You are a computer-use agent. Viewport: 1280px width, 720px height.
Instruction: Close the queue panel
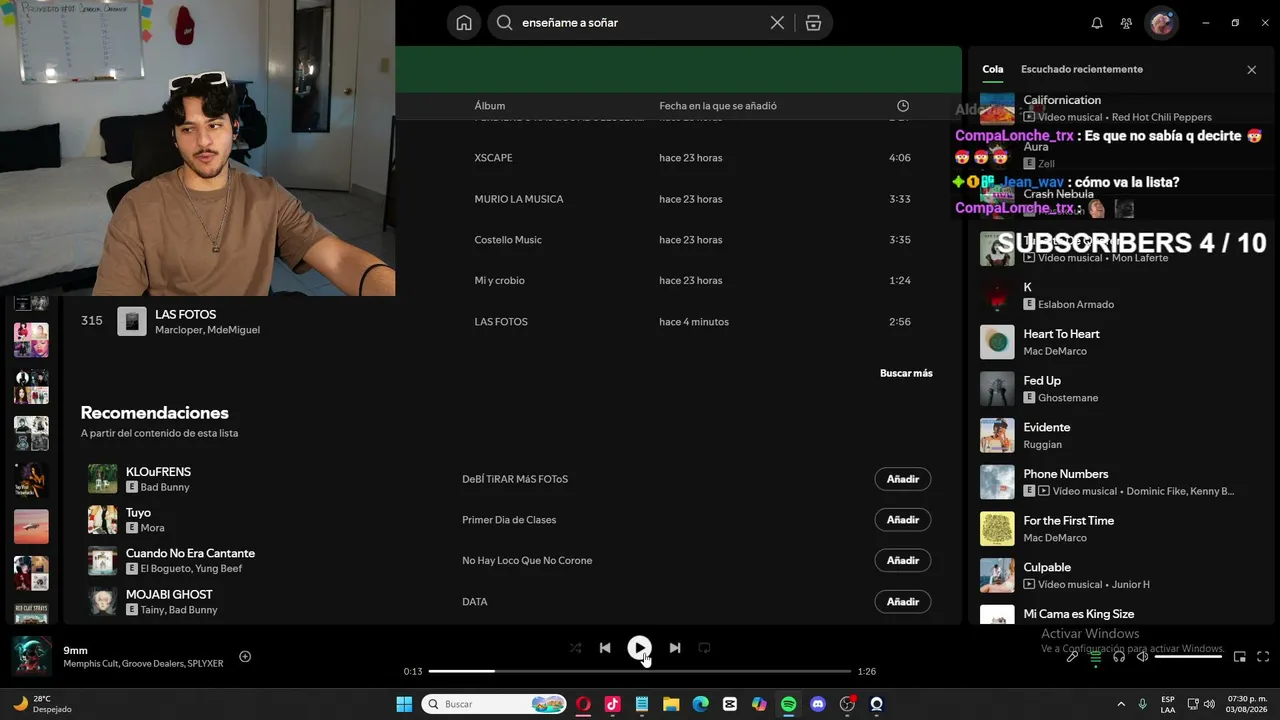(x=1251, y=70)
